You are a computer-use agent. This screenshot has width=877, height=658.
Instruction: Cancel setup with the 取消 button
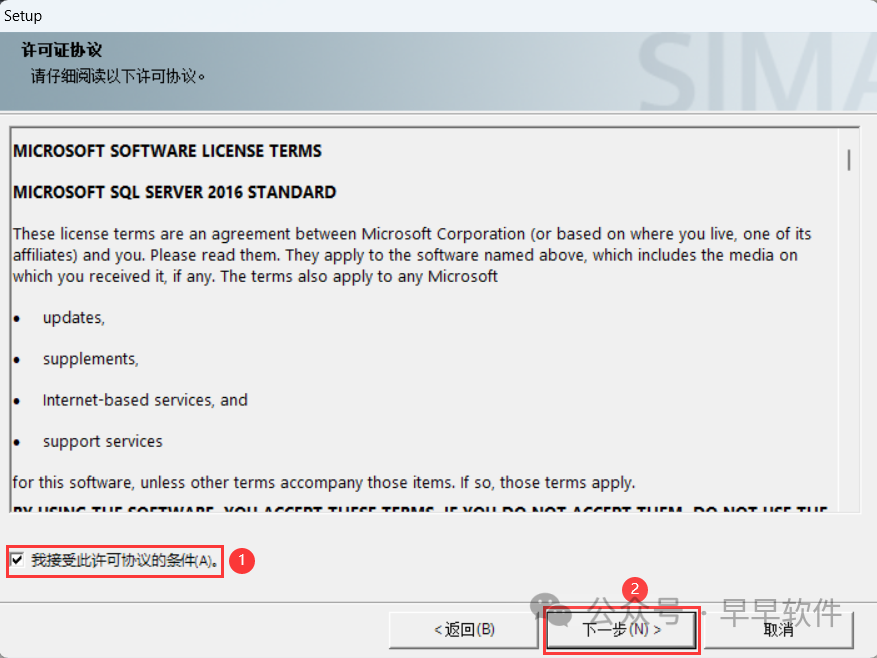(778, 630)
